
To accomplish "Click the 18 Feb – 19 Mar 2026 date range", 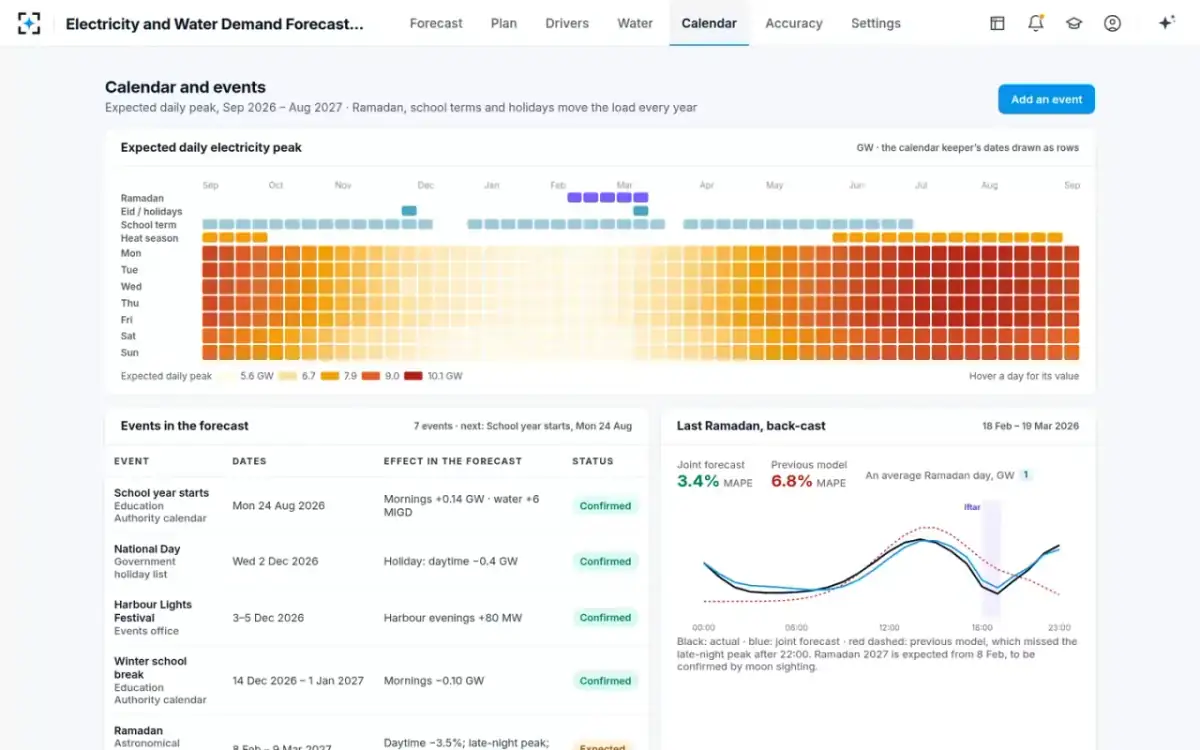I will click(x=1031, y=426).
